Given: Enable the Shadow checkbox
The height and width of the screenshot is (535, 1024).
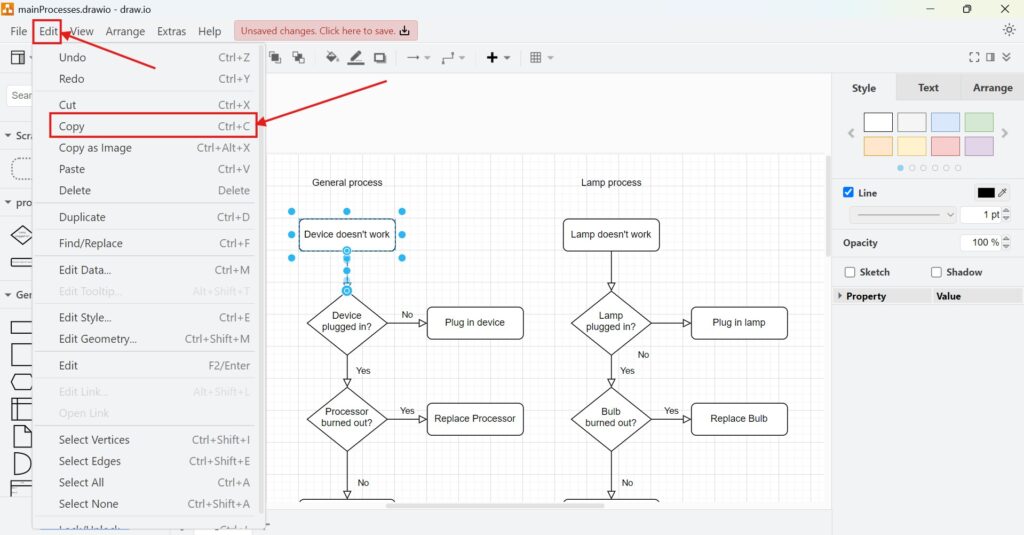Looking at the screenshot, I should (936, 272).
